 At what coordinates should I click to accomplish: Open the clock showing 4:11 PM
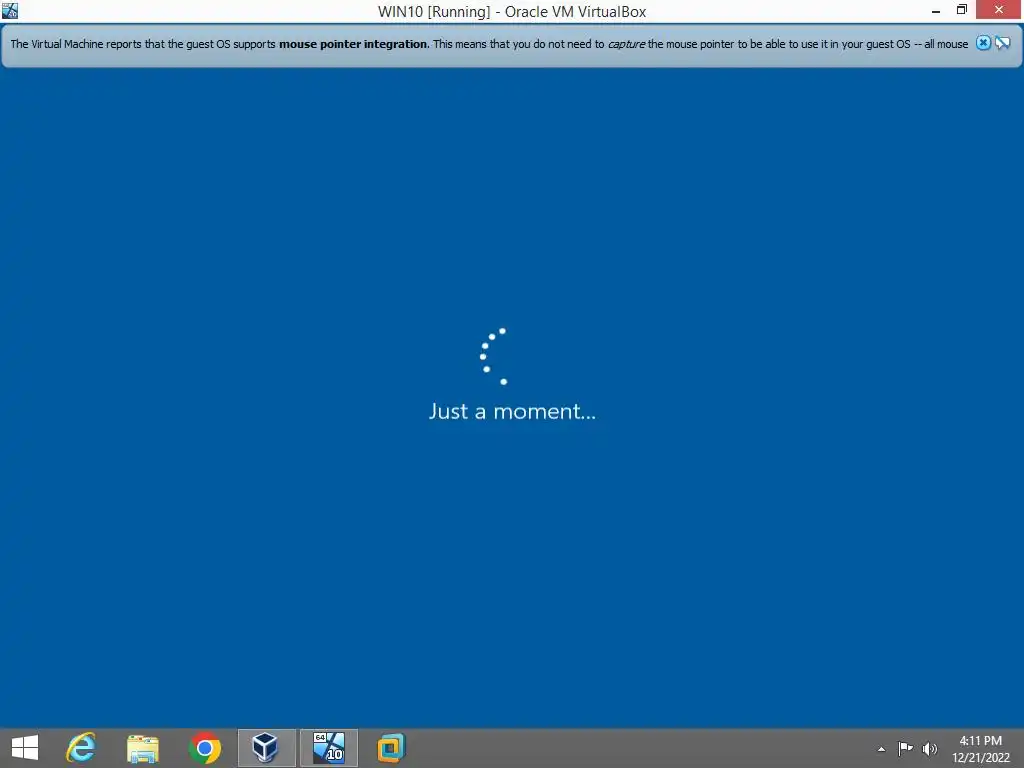tap(981, 749)
